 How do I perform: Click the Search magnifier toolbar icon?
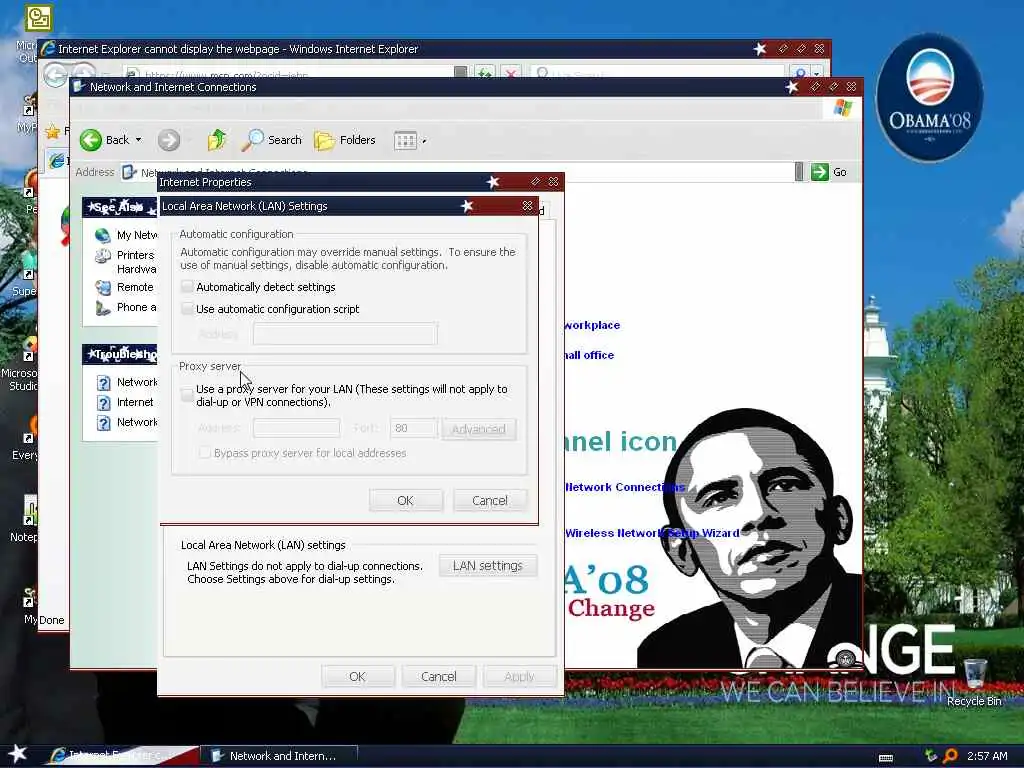coord(252,140)
